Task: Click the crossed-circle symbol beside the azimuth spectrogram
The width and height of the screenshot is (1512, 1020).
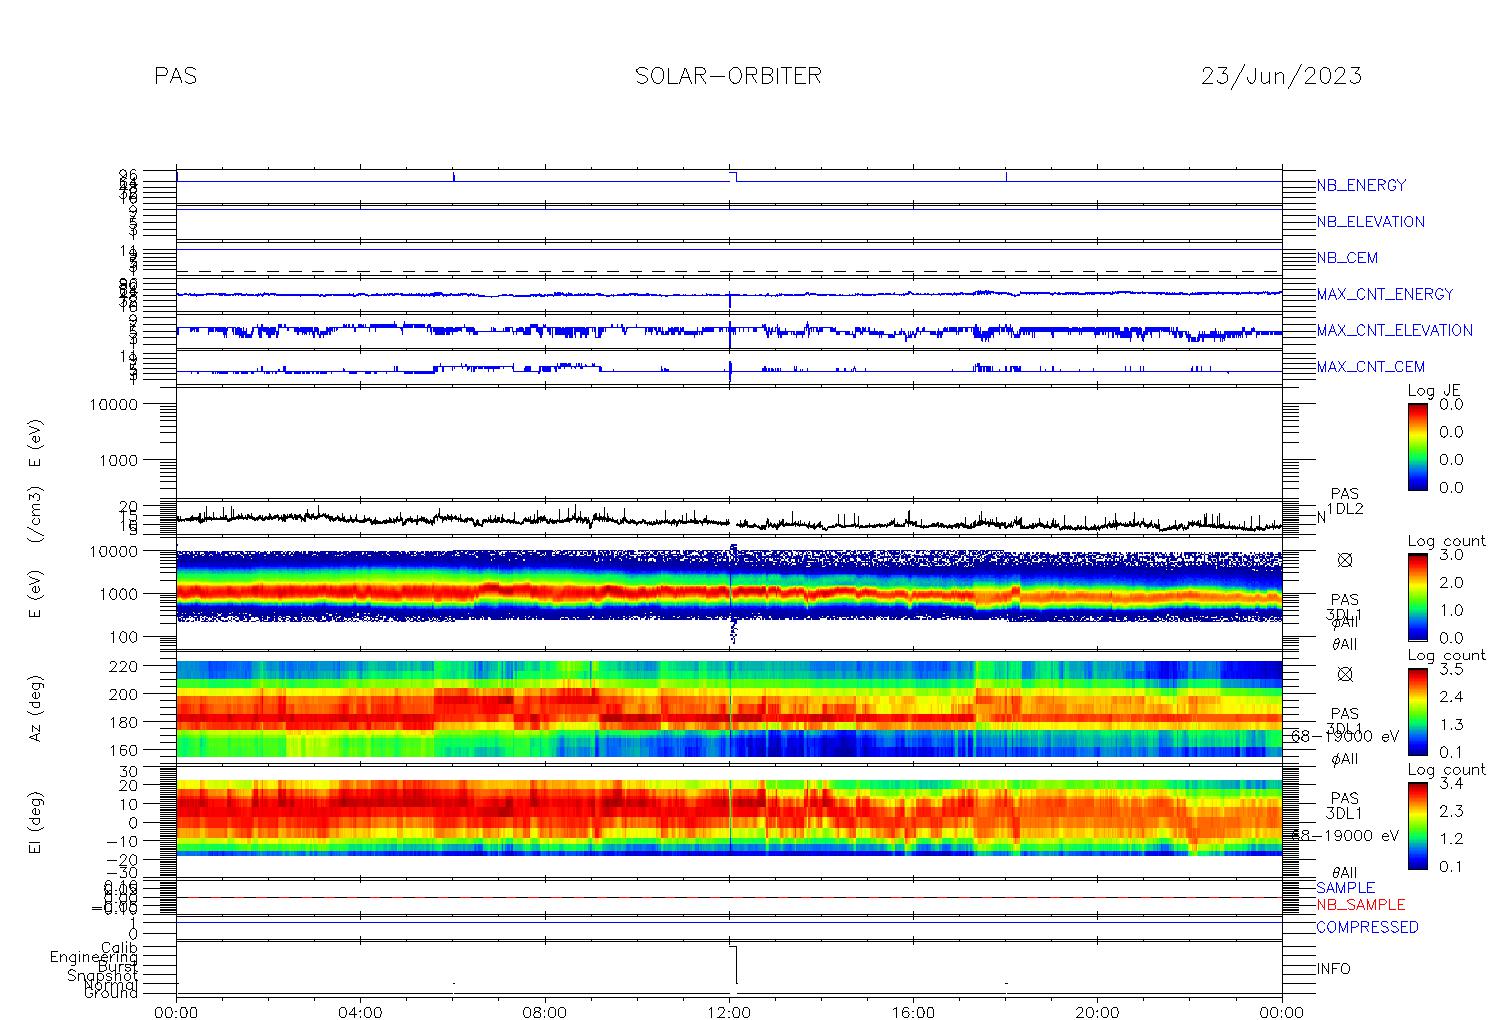Action: click(x=1344, y=674)
